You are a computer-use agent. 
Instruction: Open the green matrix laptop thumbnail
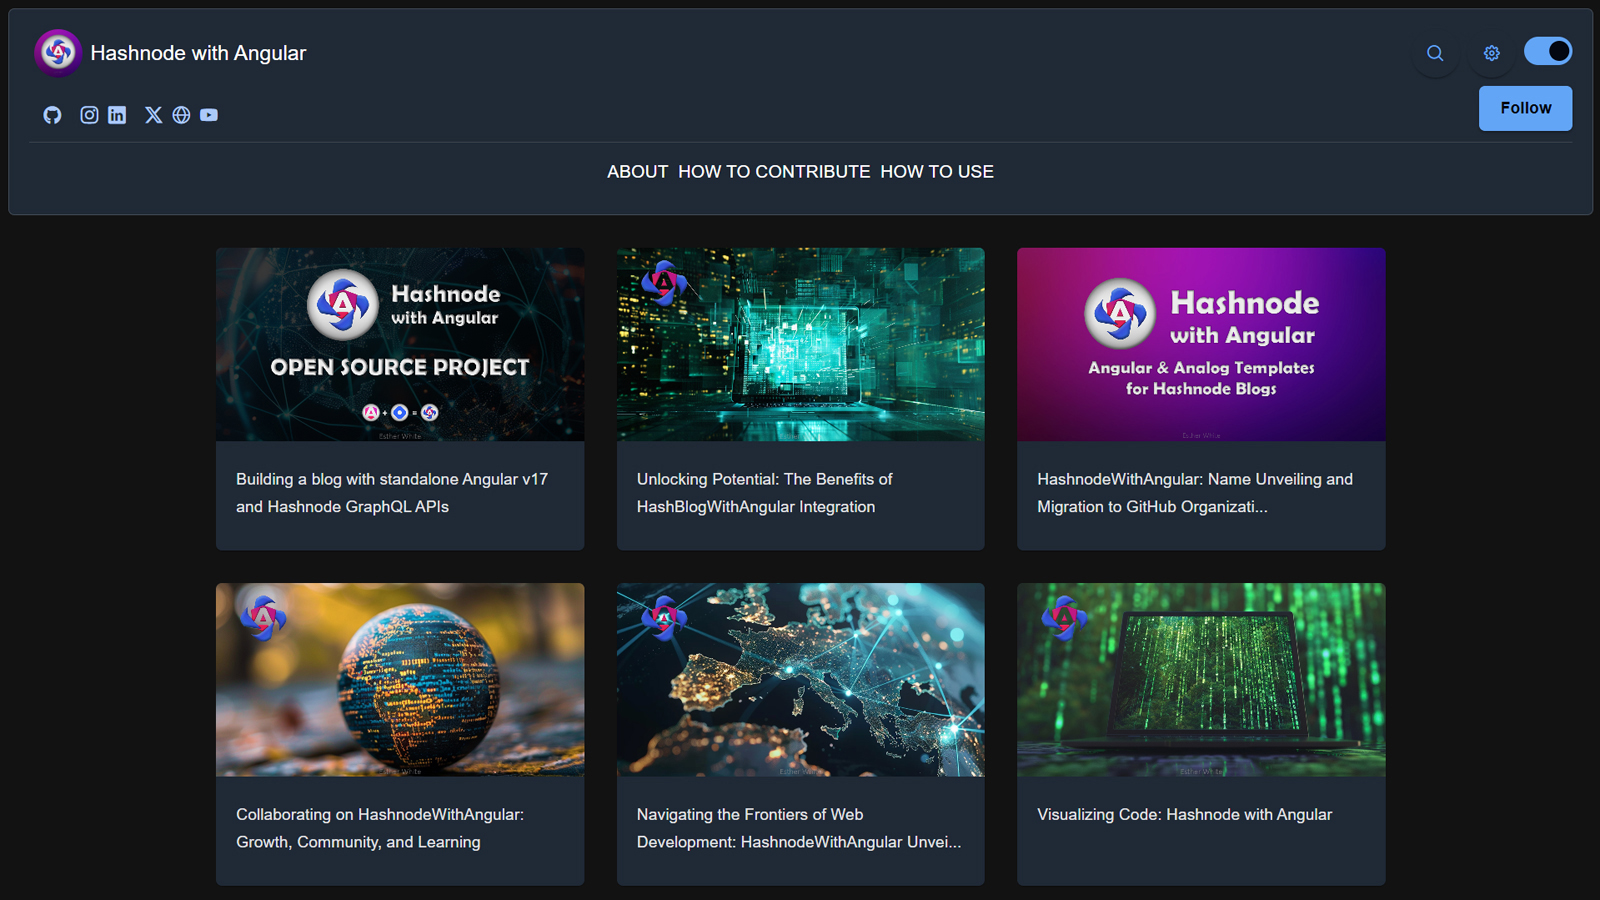pos(1201,680)
